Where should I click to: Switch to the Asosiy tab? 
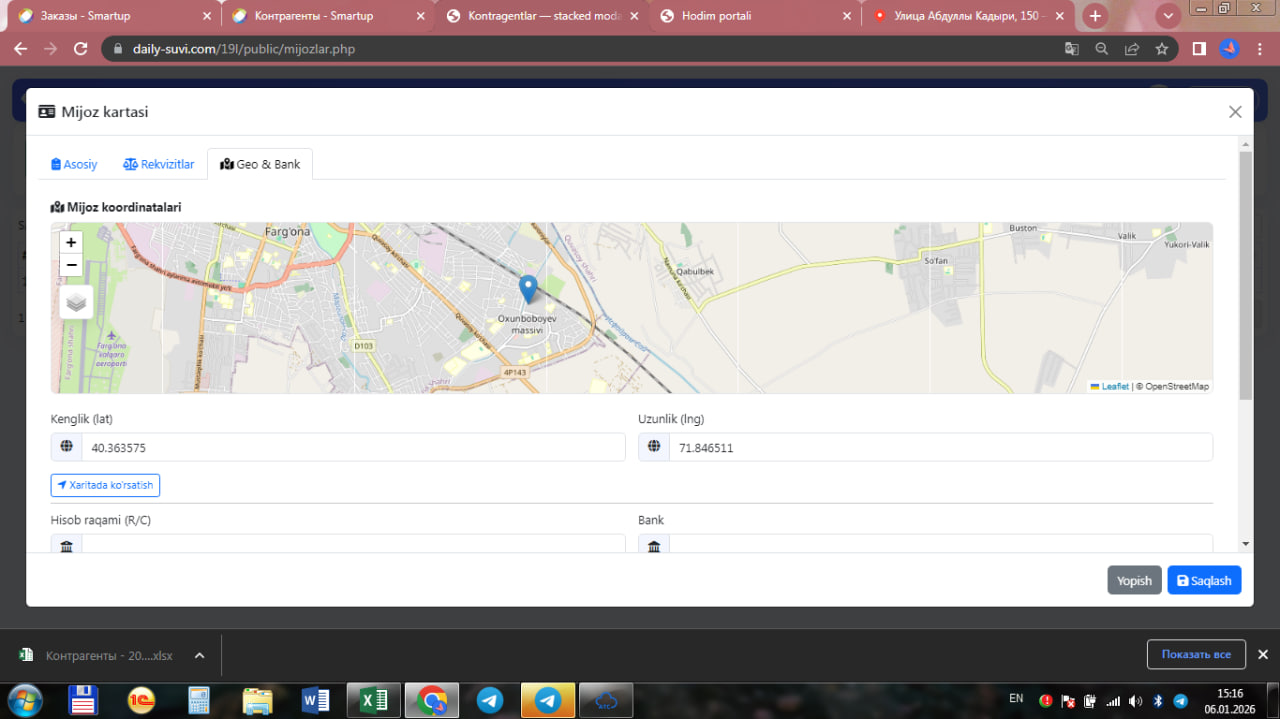coord(74,164)
